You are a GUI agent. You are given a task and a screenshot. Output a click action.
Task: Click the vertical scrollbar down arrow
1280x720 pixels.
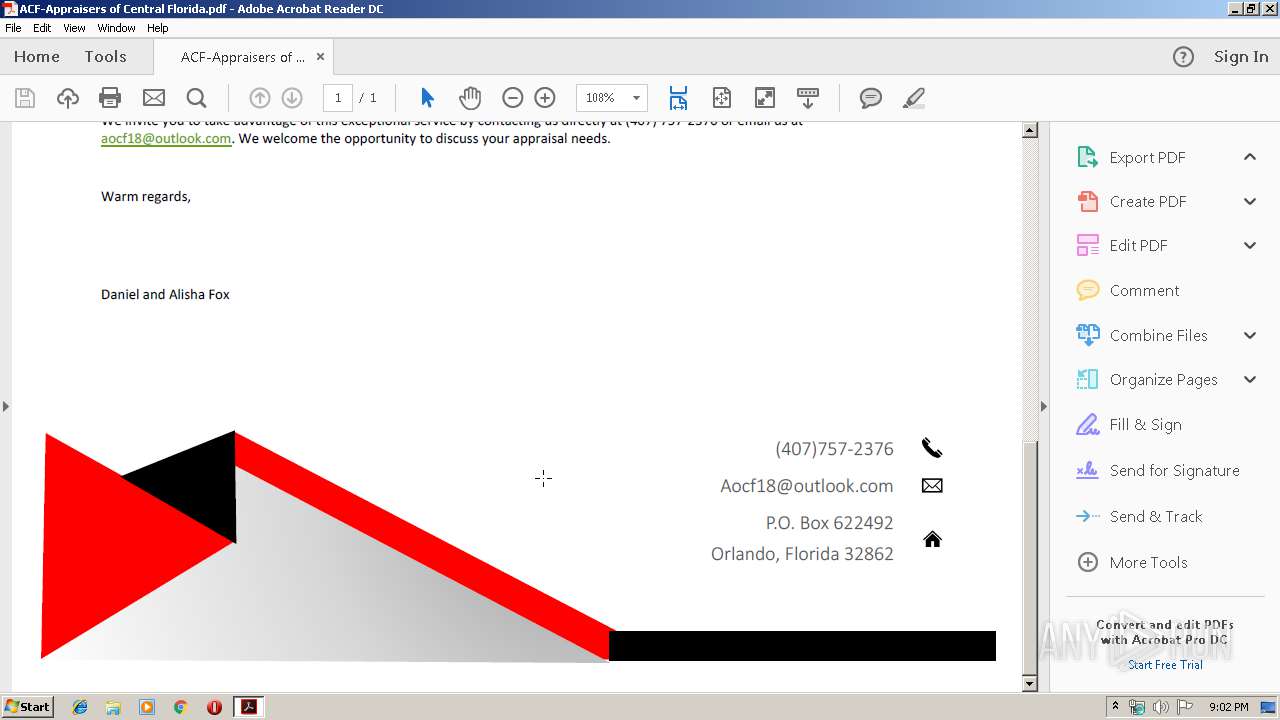pos(1030,684)
